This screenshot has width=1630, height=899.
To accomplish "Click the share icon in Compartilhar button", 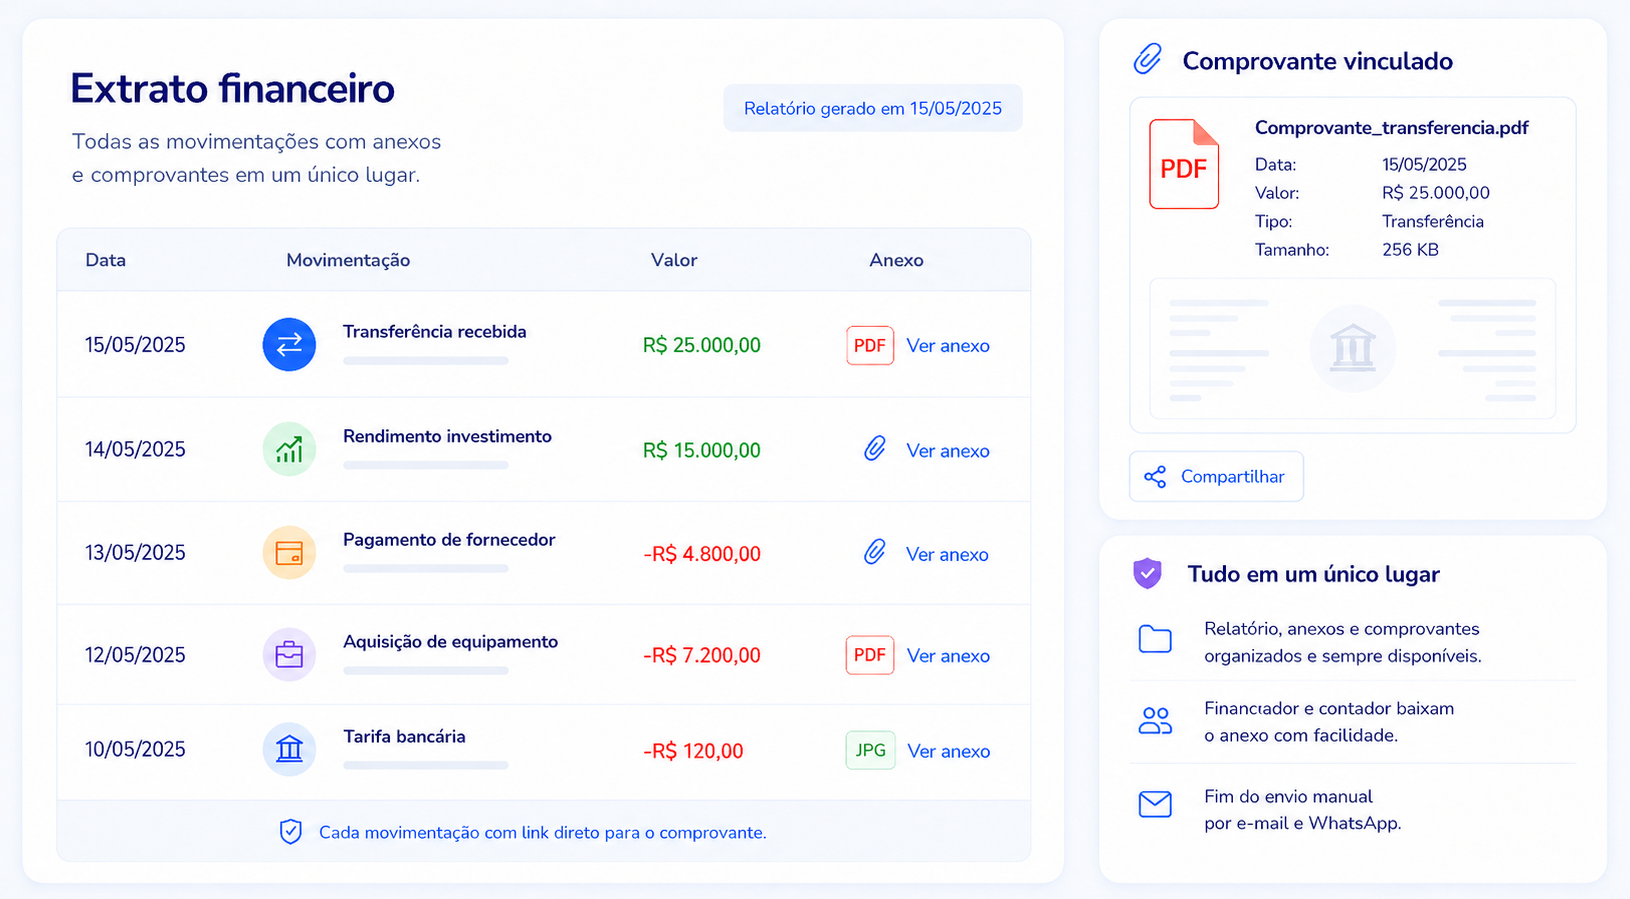I will (1155, 477).
